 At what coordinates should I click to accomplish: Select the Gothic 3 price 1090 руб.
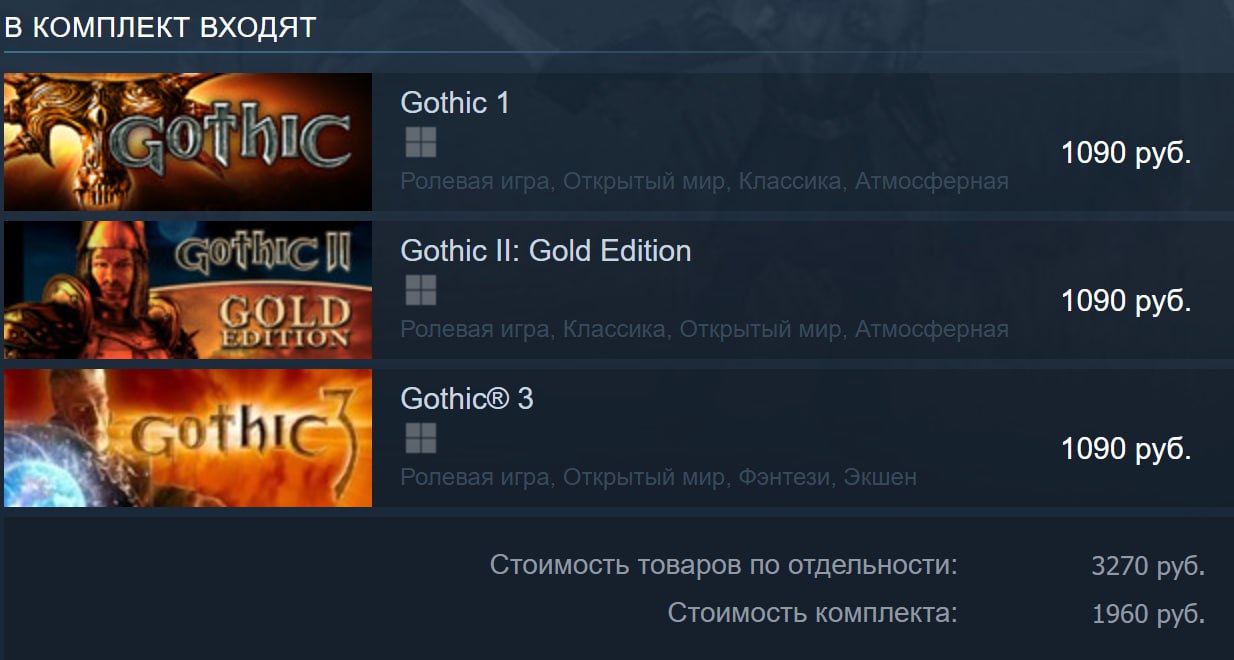coord(1126,449)
